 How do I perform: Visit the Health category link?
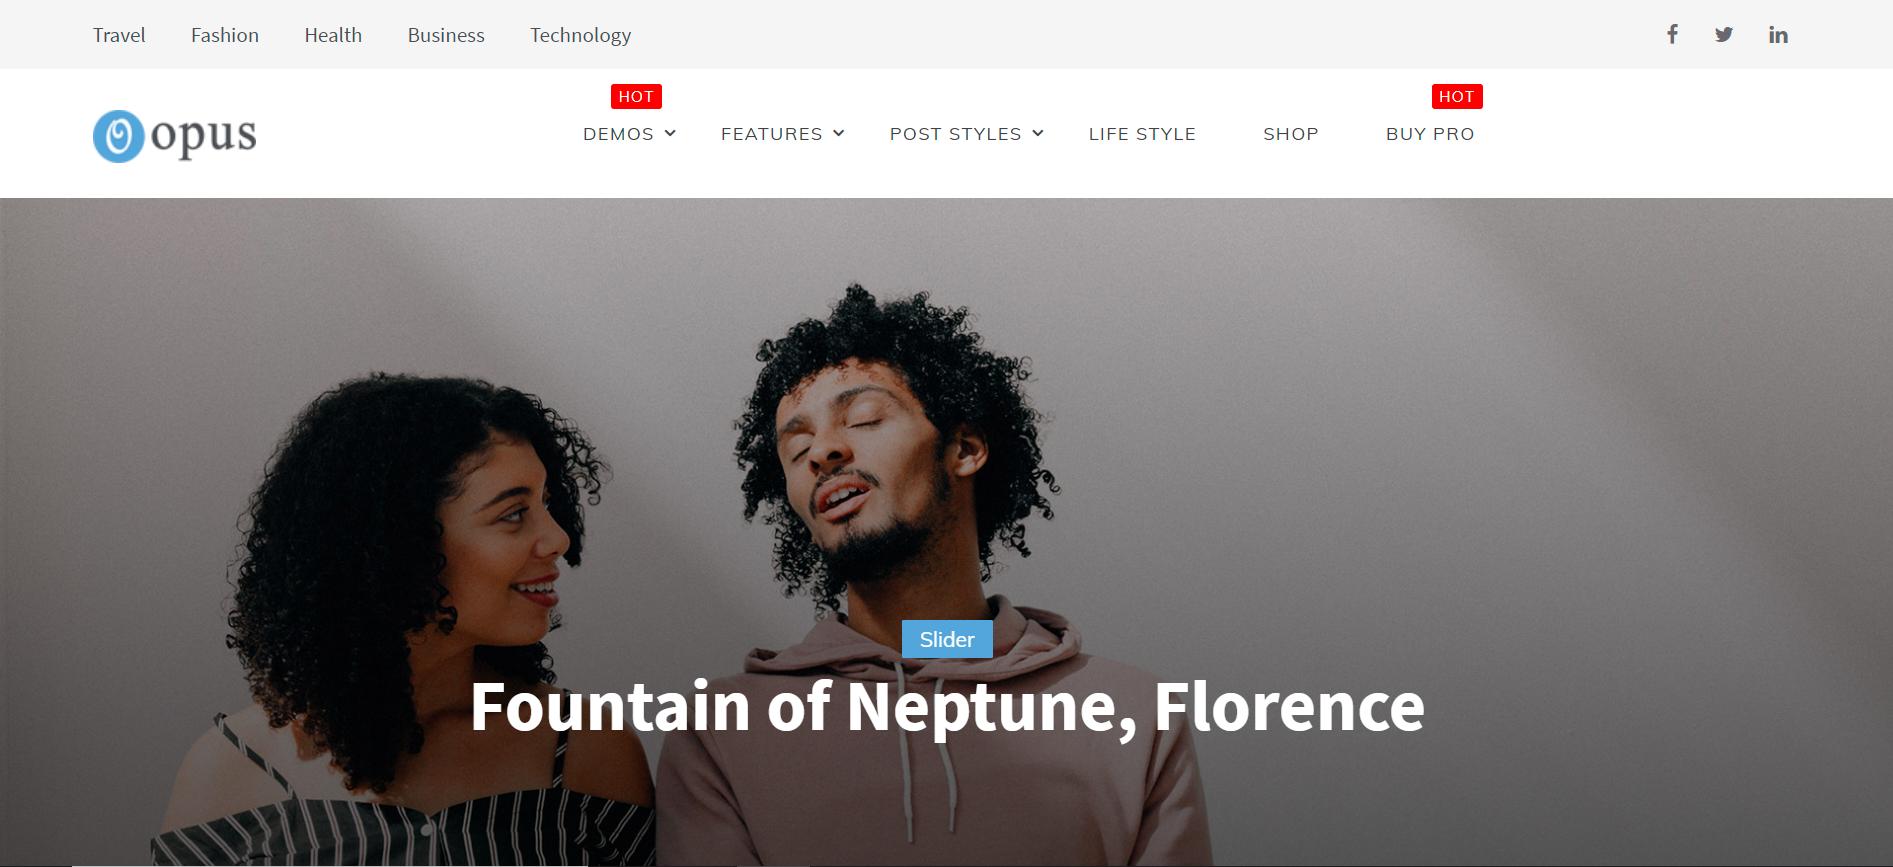pos(333,35)
